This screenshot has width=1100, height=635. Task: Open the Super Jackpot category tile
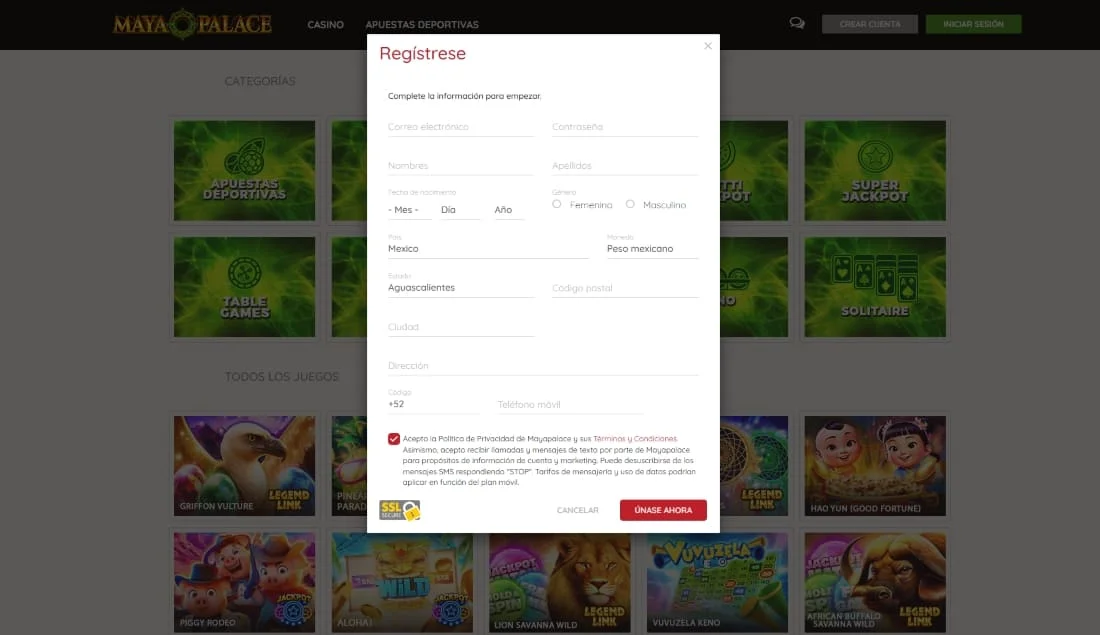pos(875,170)
